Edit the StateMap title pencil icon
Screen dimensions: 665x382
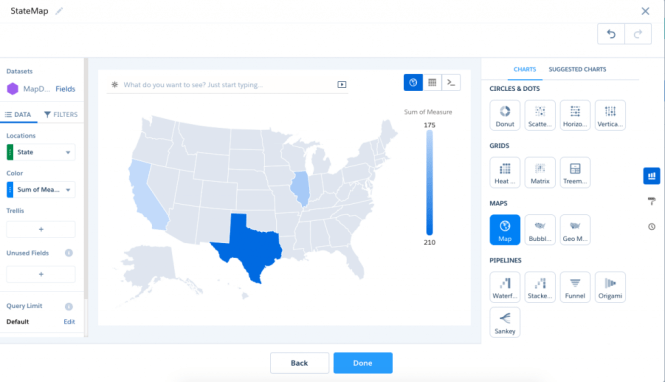[59, 11]
